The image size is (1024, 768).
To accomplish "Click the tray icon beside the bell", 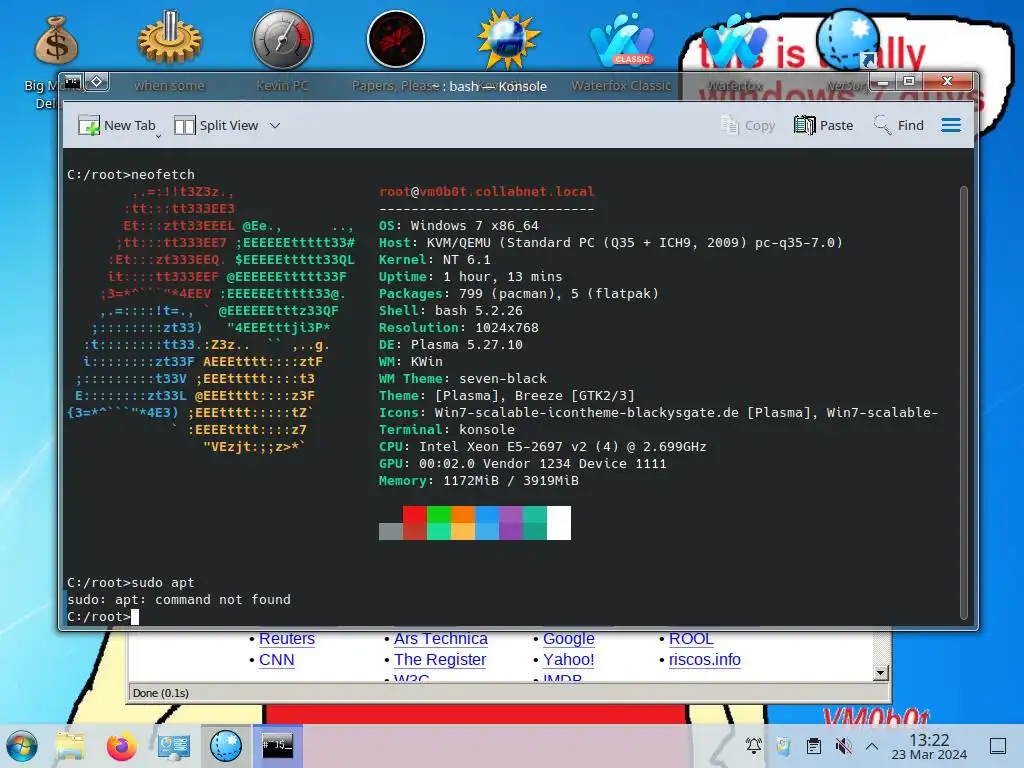I will click(x=783, y=746).
